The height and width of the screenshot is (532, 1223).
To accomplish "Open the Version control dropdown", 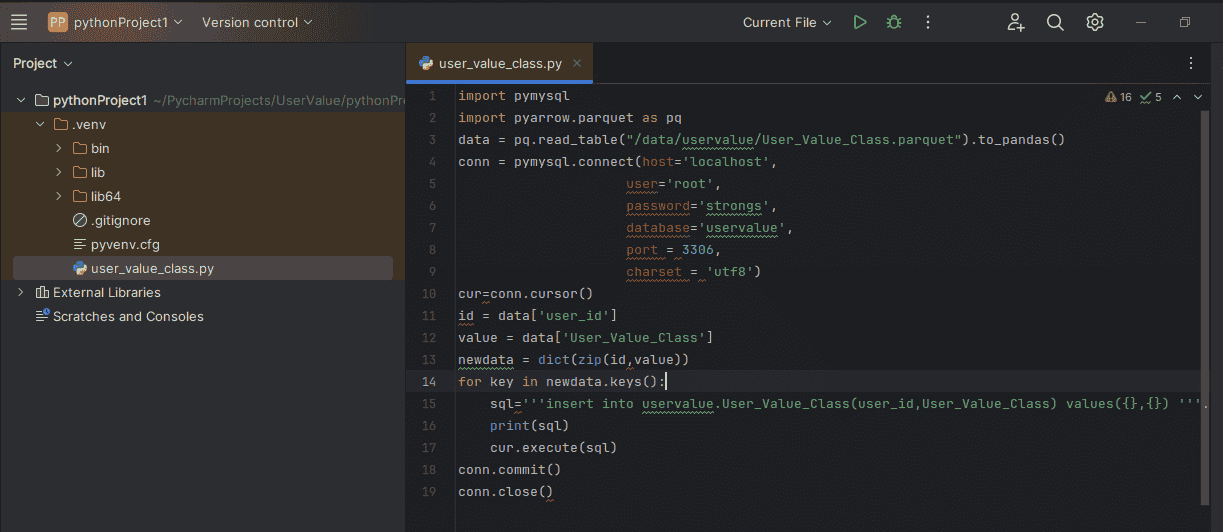I will point(257,22).
